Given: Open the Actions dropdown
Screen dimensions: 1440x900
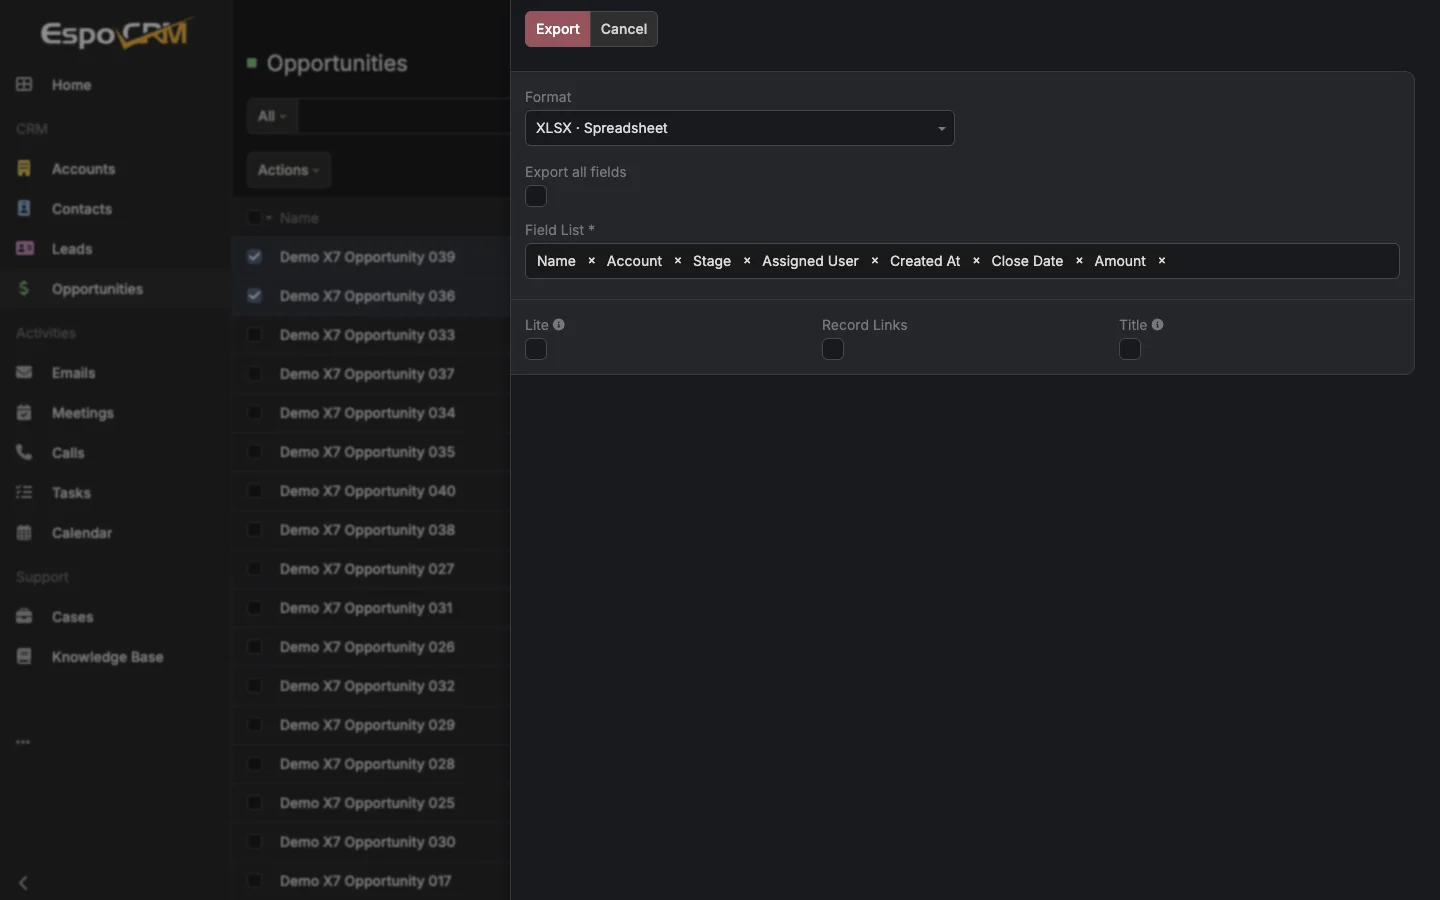Looking at the screenshot, I should point(288,170).
